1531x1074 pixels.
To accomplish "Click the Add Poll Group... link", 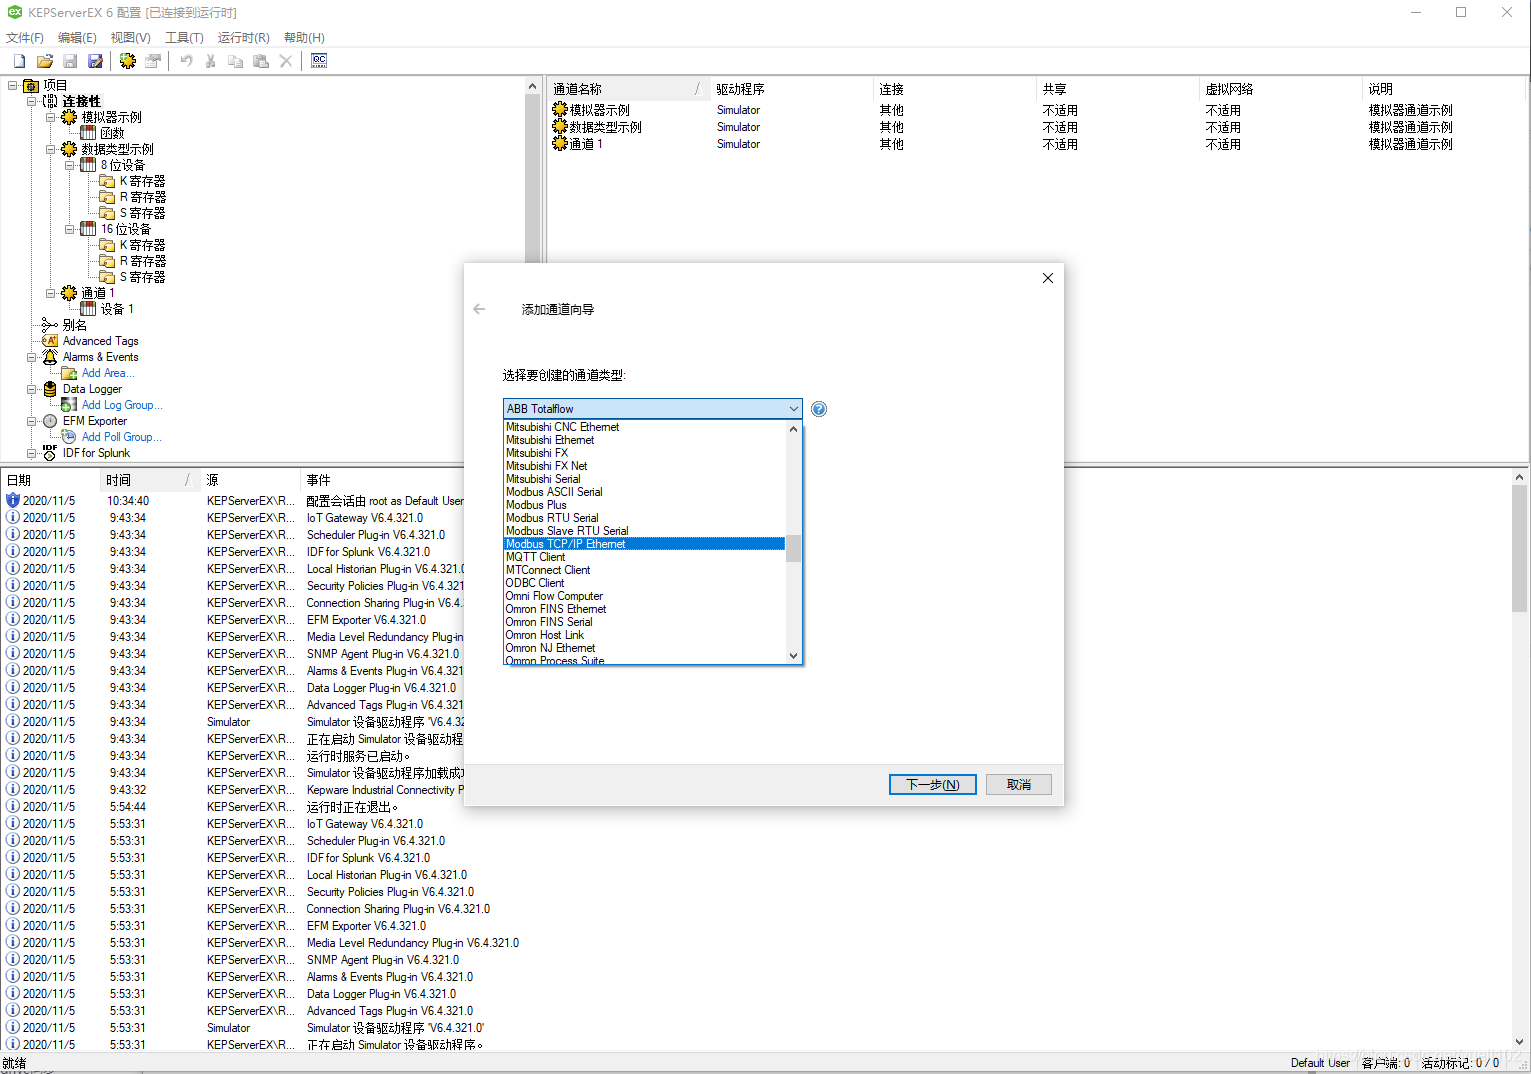I will coord(122,437).
